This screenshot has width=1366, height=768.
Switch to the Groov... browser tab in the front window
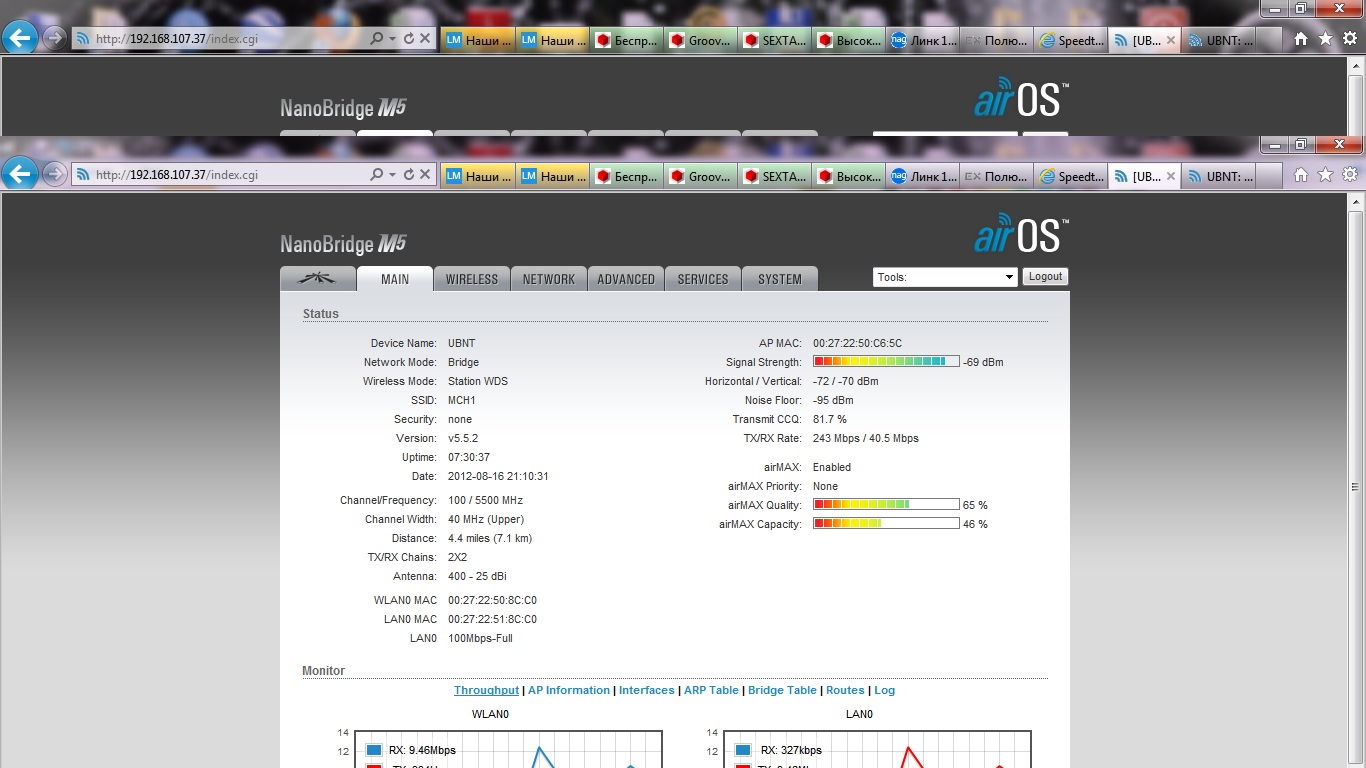[x=700, y=176]
